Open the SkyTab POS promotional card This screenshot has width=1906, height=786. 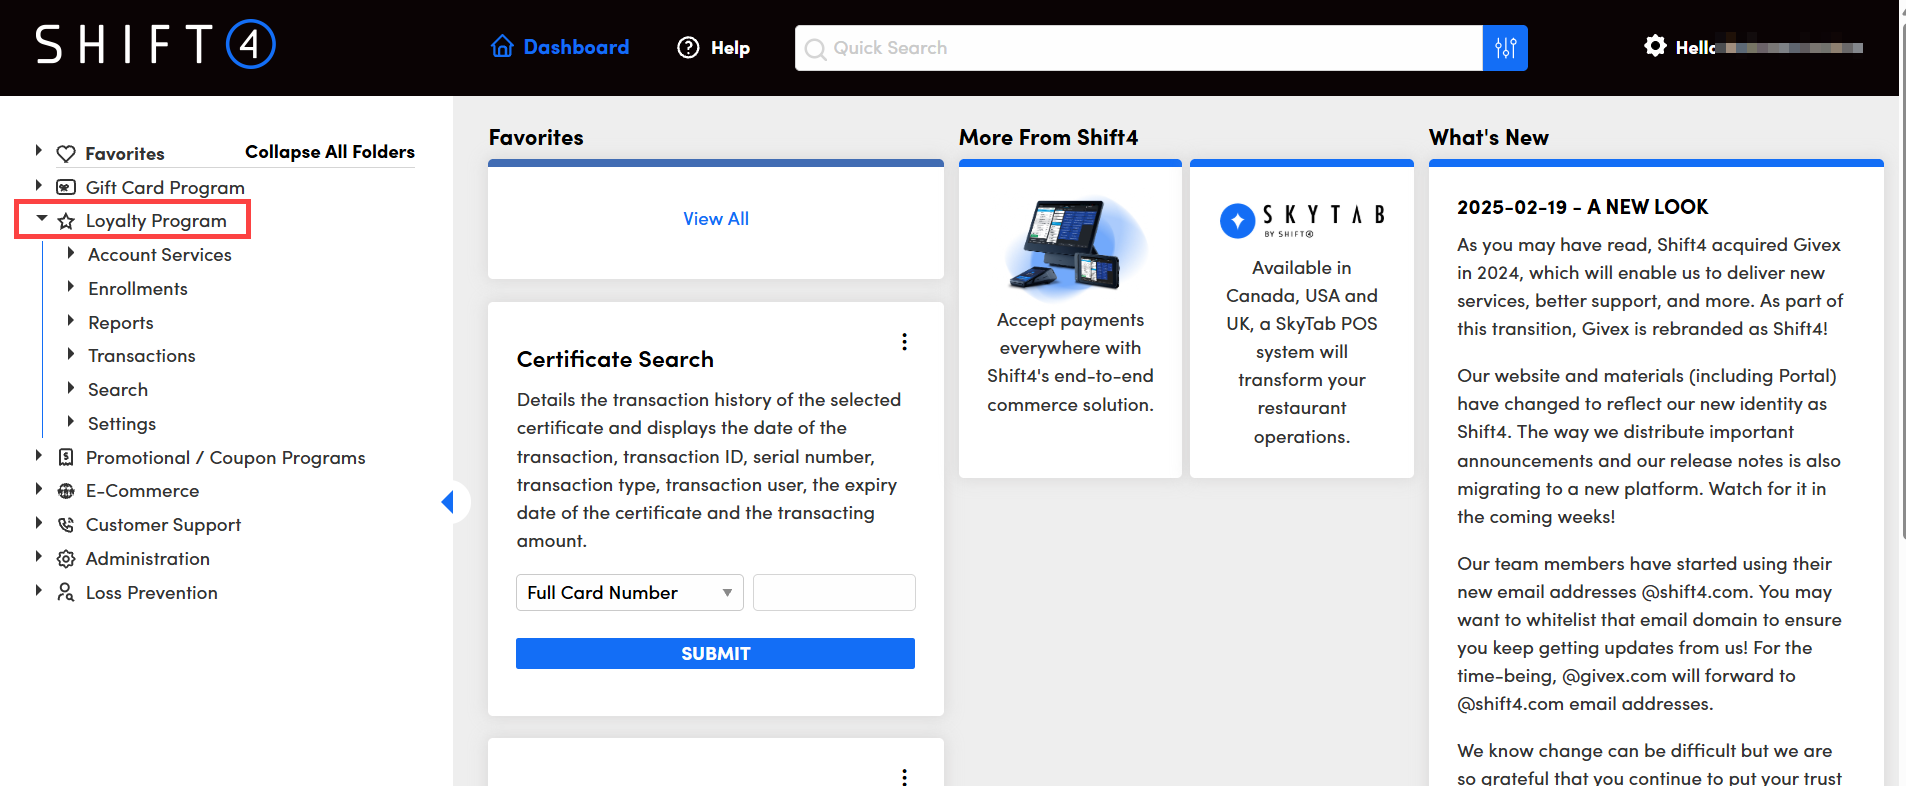click(1301, 320)
